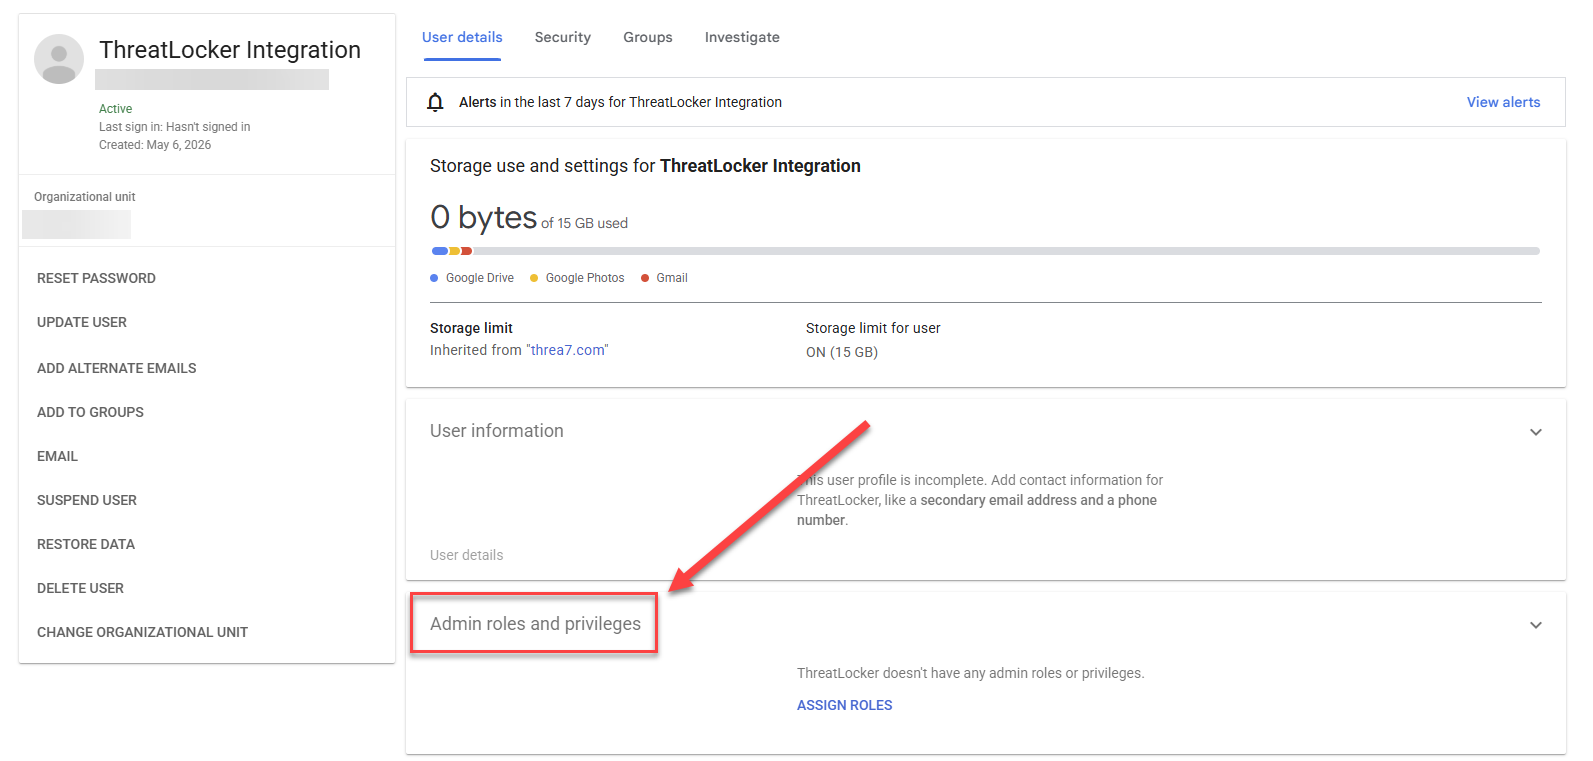
Task: Open the threa7.com inherited domain link
Action: click(568, 350)
